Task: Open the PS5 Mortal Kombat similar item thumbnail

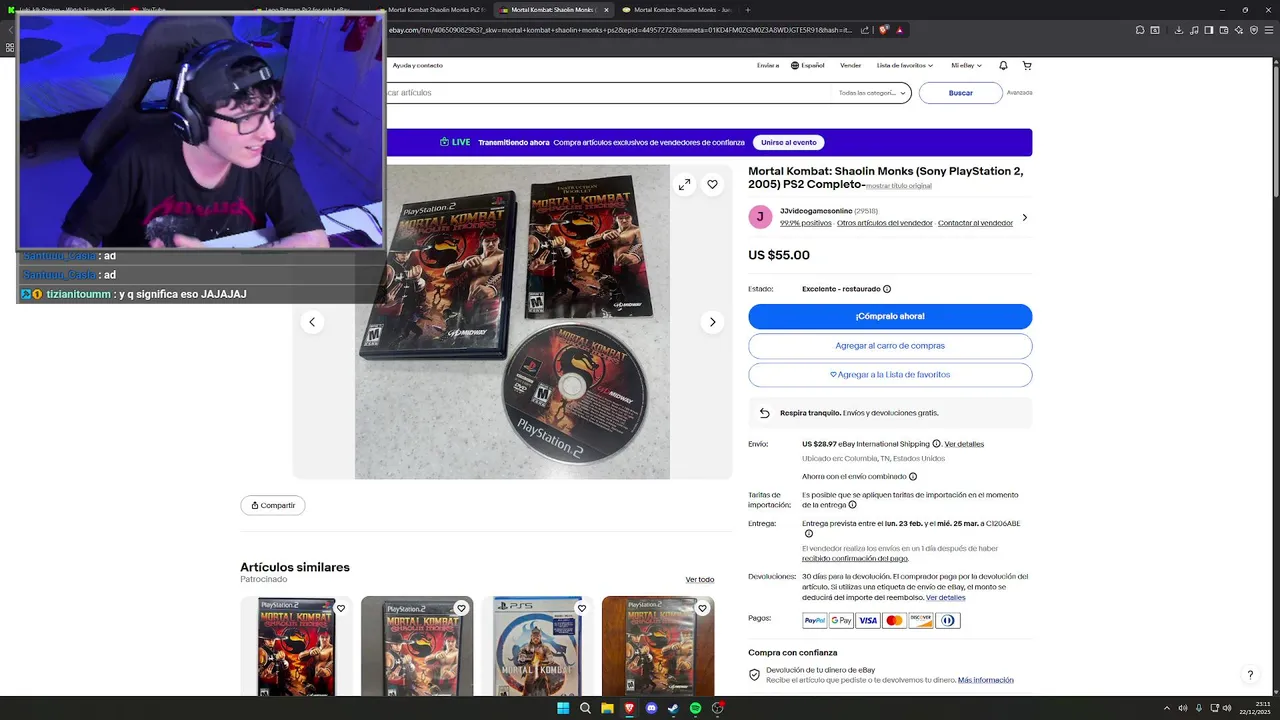Action: 537,646
